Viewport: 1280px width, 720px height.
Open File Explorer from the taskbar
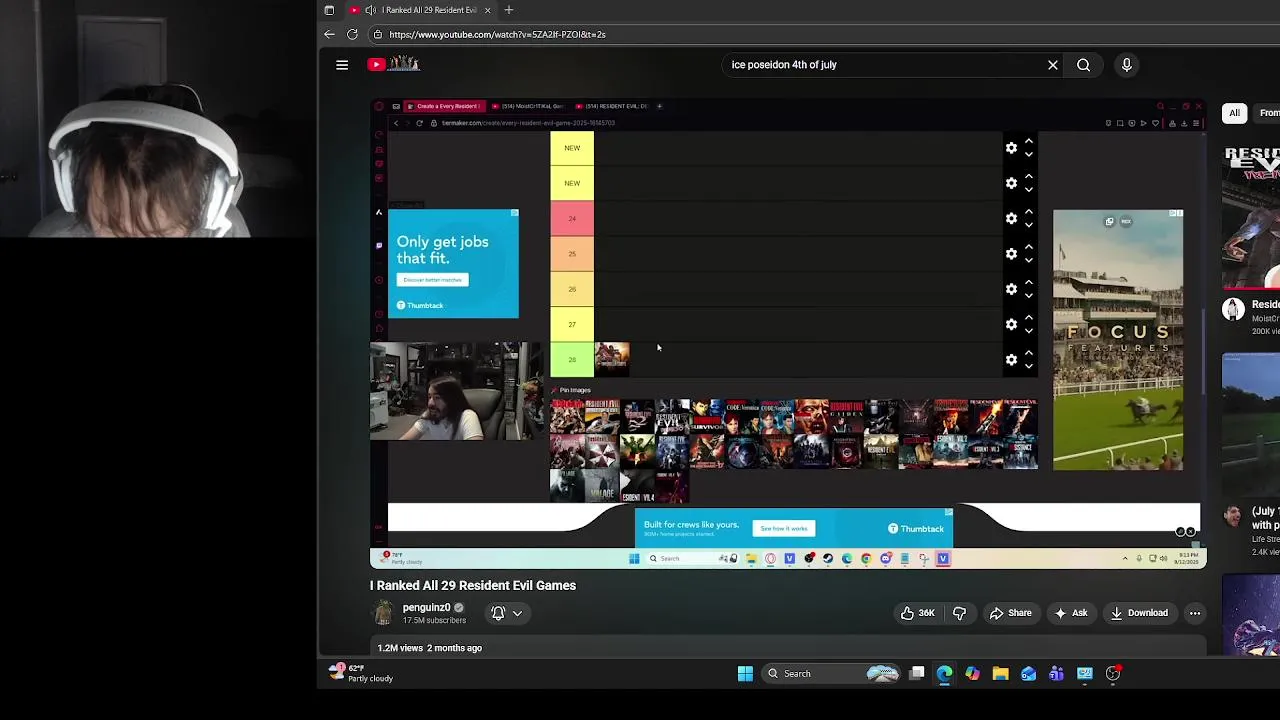tap(1000, 674)
